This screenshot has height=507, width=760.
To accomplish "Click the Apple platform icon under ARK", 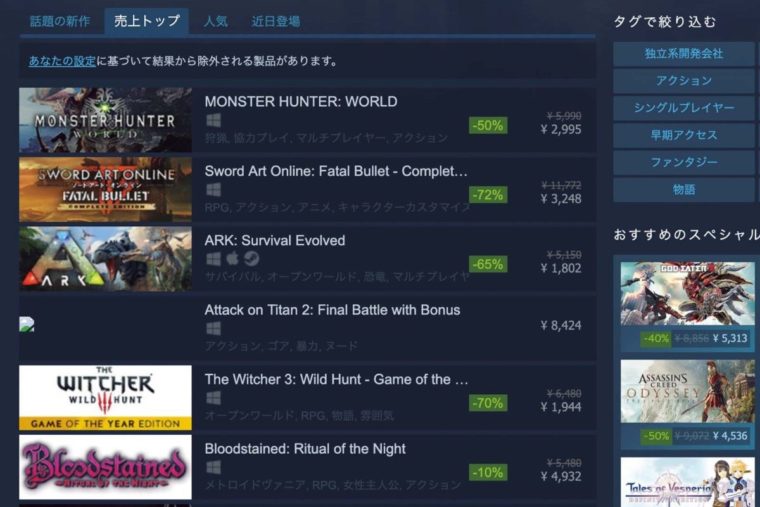I will (x=232, y=259).
